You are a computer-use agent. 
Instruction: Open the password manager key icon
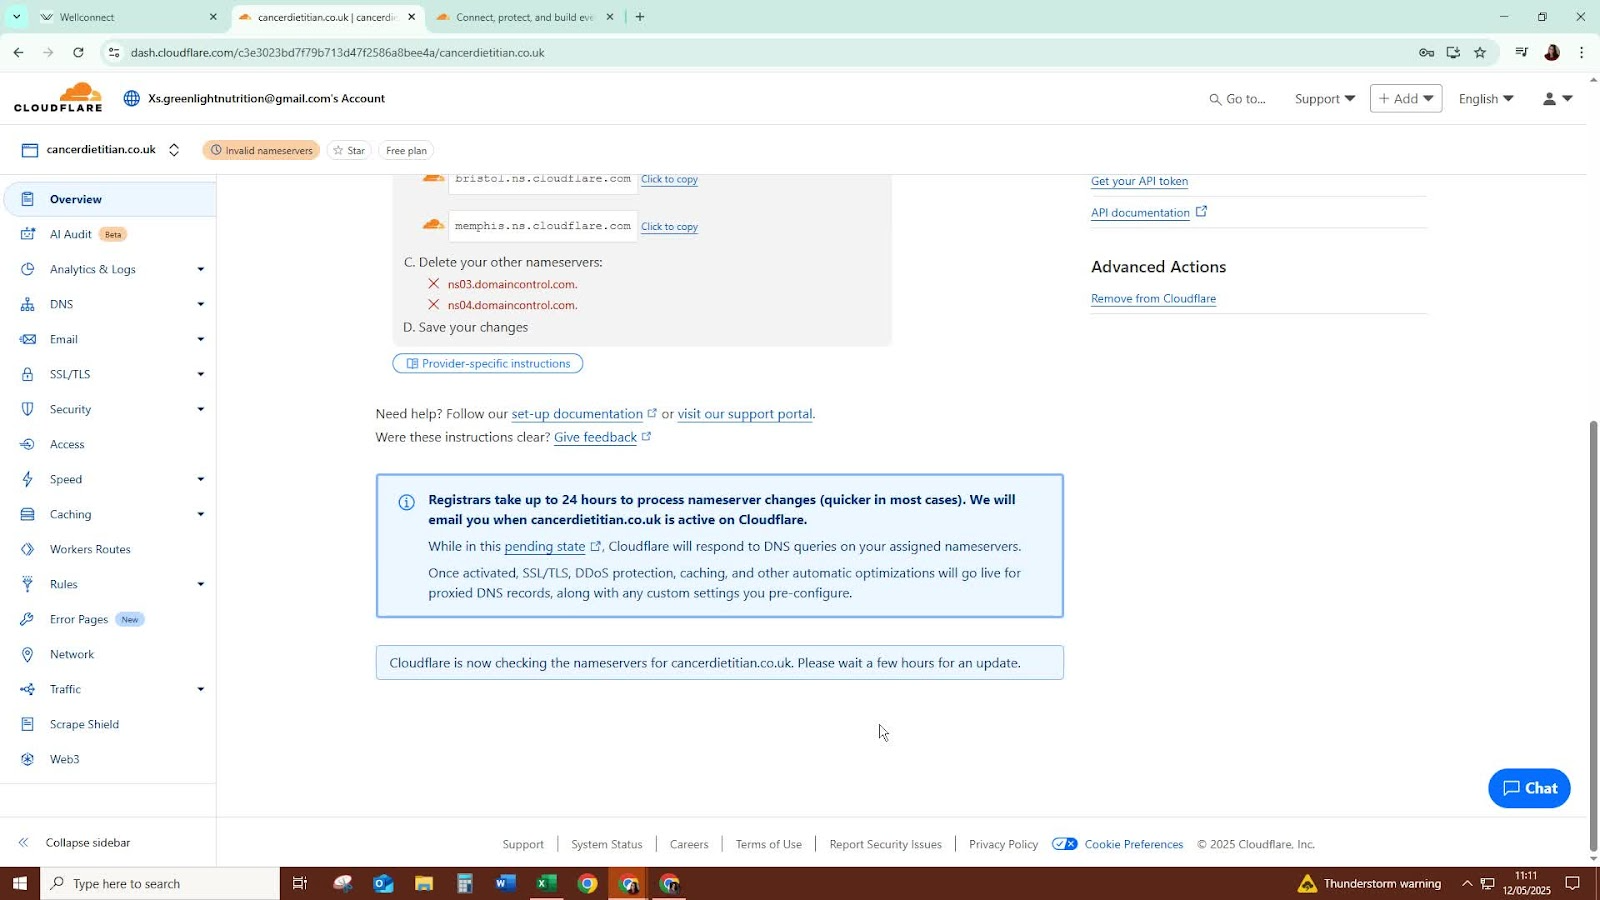click(1427, 52)
